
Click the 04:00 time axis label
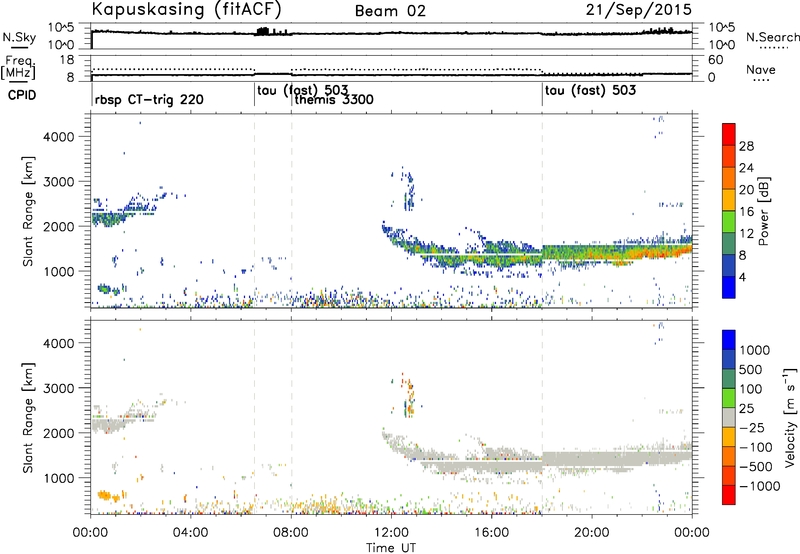(x=190, y=533)
